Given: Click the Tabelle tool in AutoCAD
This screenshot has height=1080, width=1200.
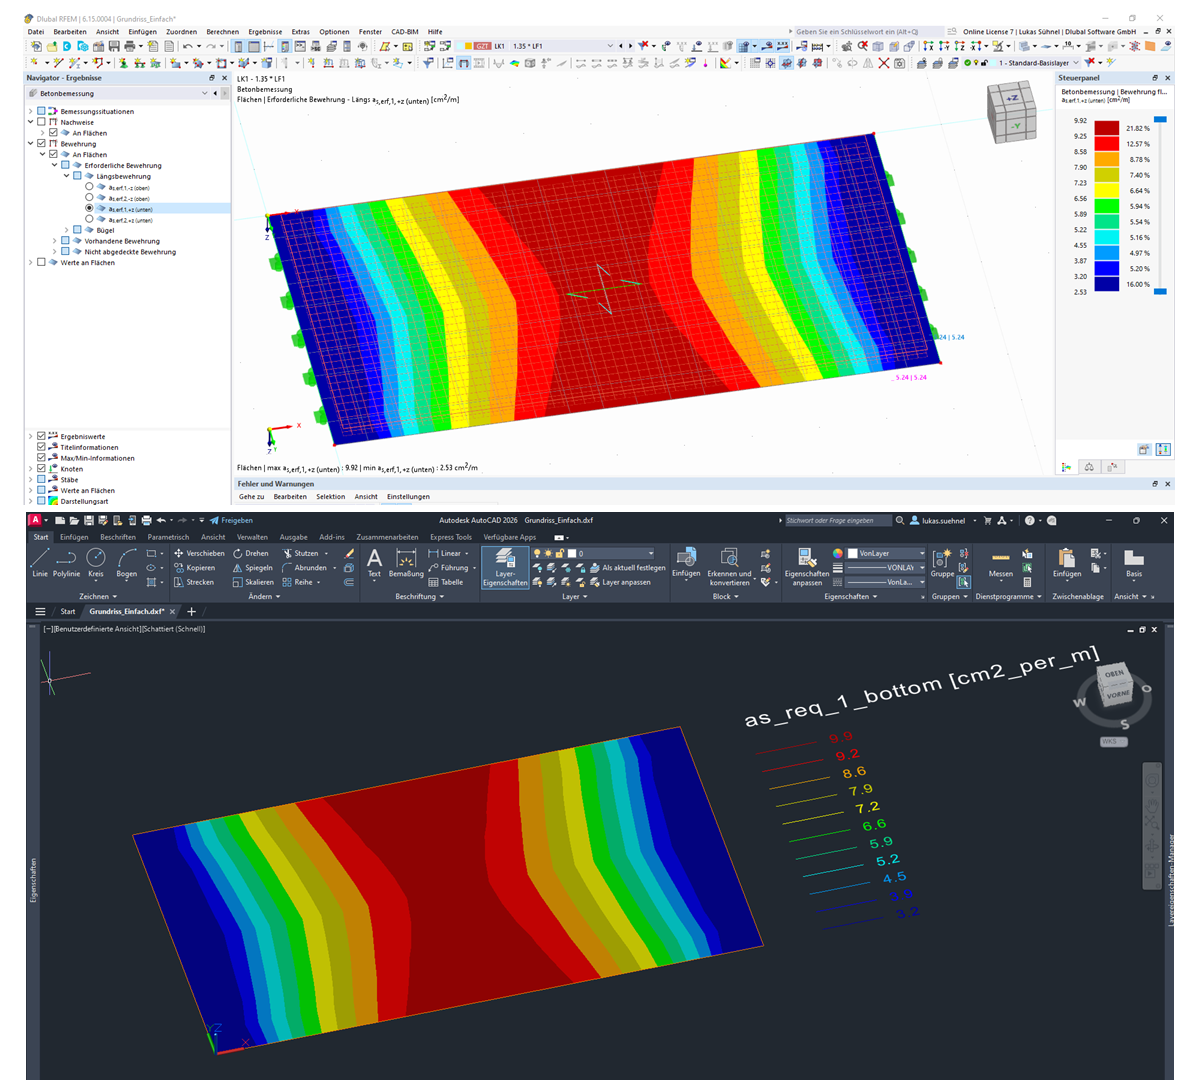Looking at the screenshot, I should click(x=446, y=582).
